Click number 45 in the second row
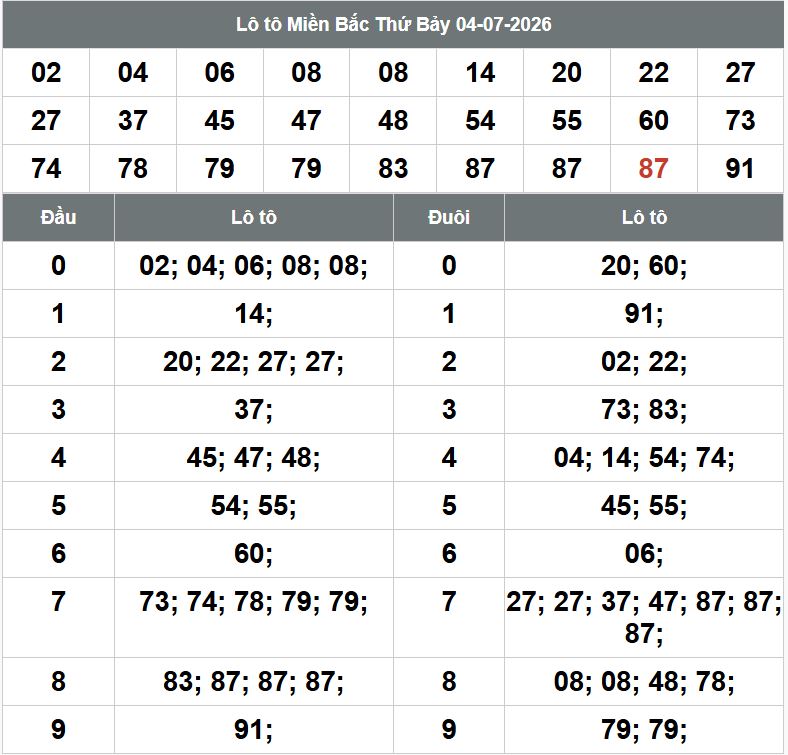The width and height of the screenshot is (788, 755). coord(220,121)
